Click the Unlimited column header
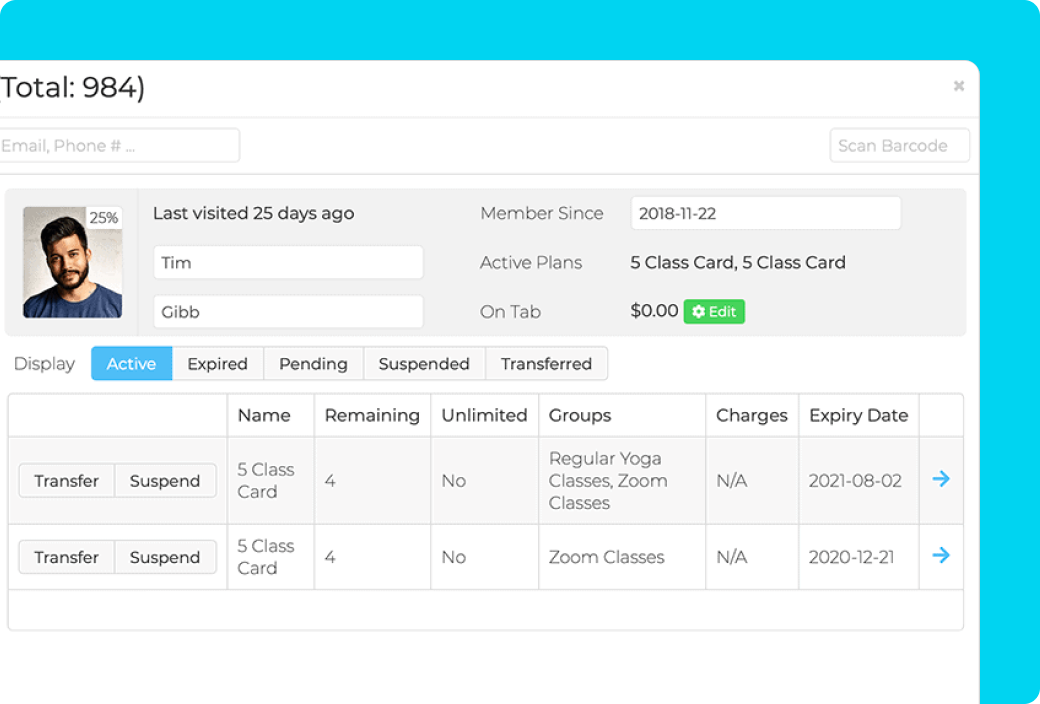1040x704 pixels. (x=484, y=415)
